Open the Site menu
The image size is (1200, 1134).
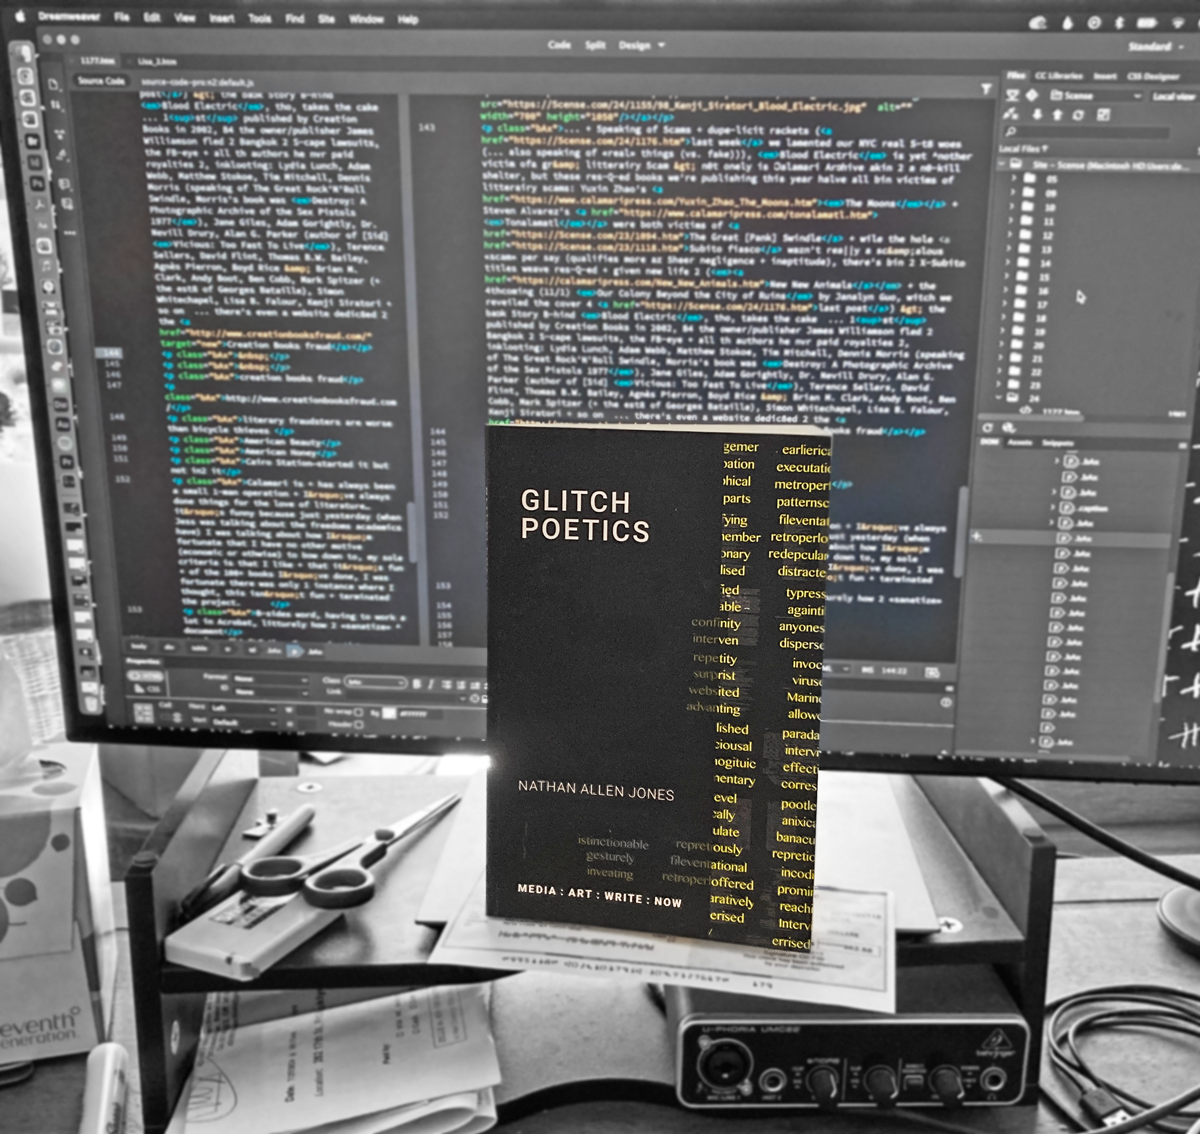(x=326, y=18)
